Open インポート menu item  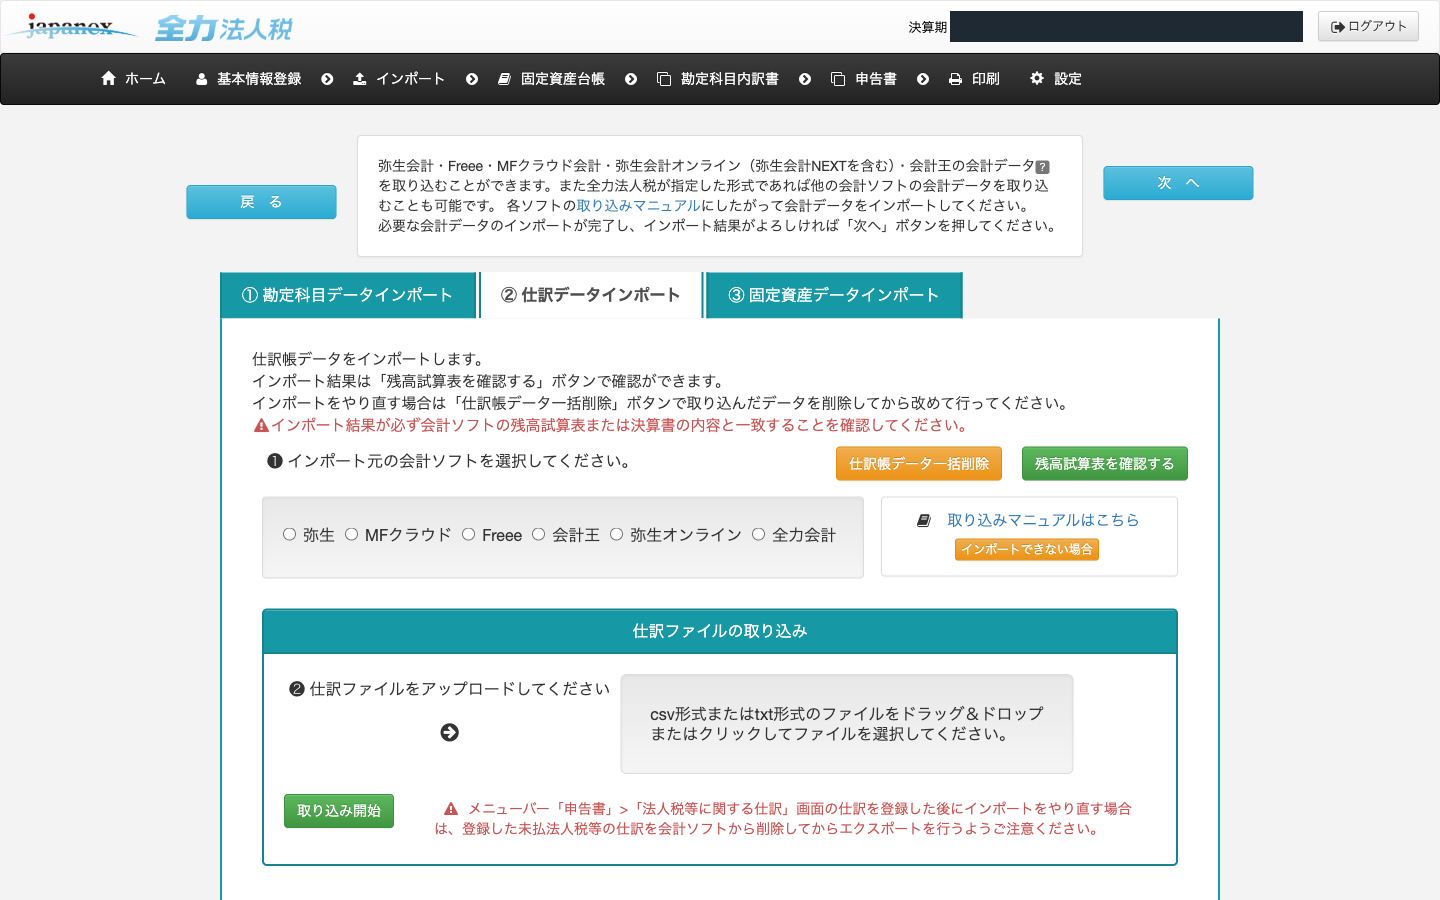tap(399, 79)
